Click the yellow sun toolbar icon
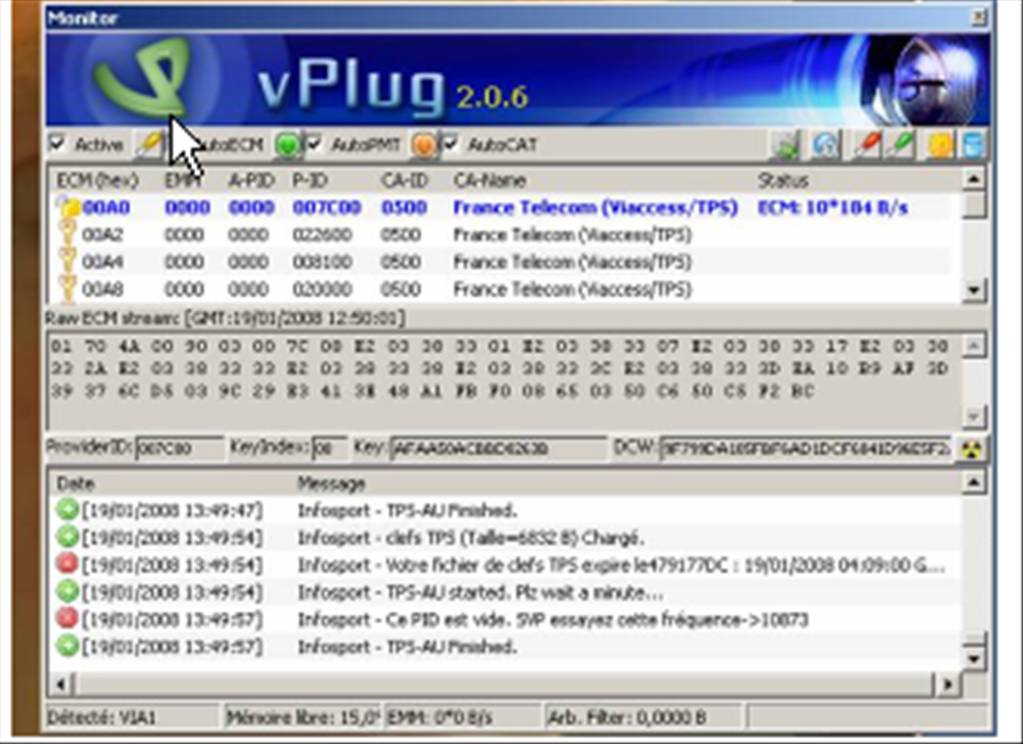The width and height of the screenshot is (1023, 744). [940, 144]
